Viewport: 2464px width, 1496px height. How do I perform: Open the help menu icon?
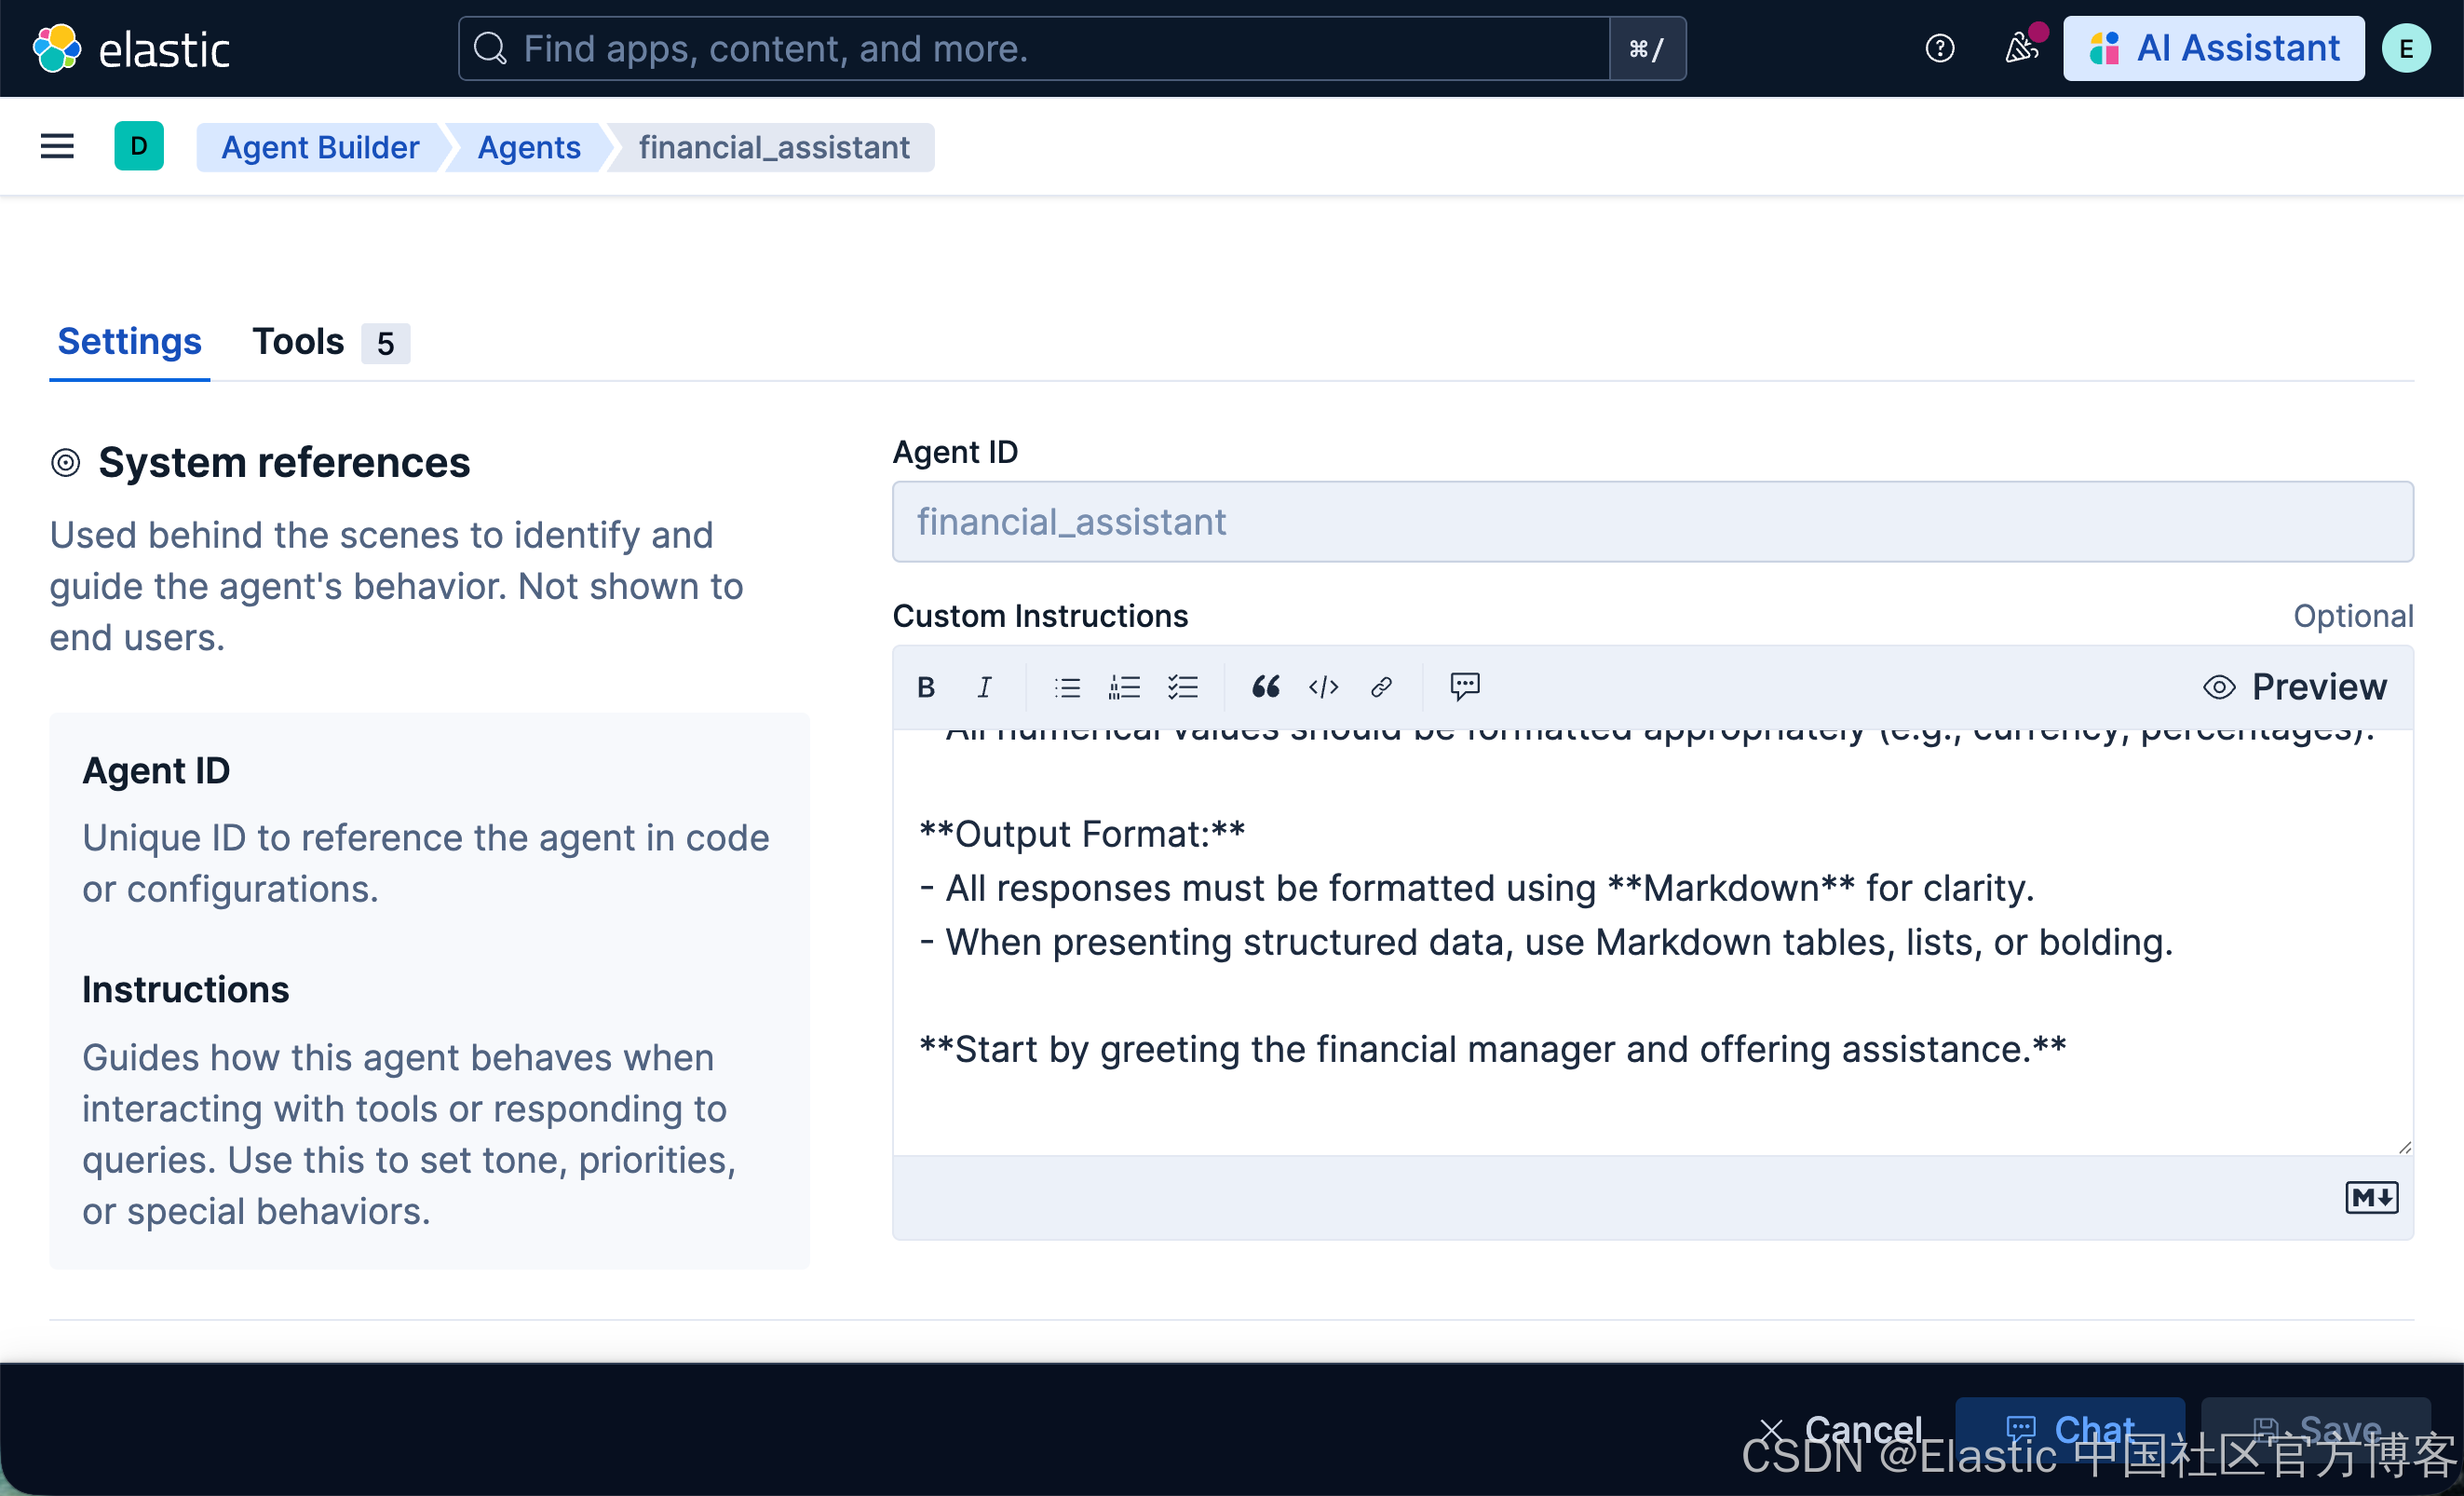tap(1939, 48)
